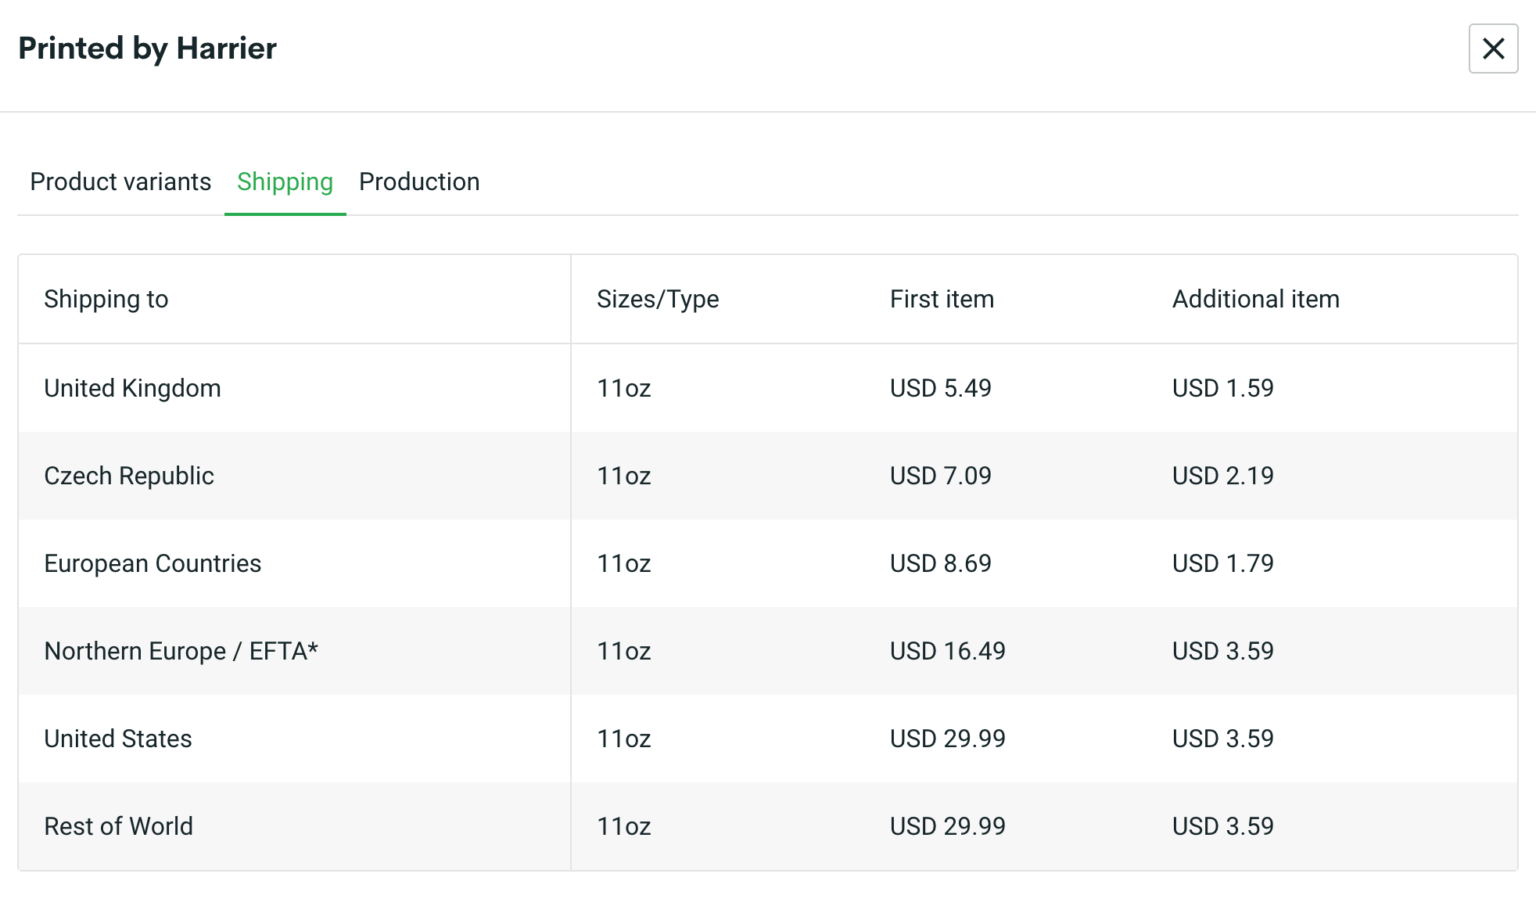Click the Printed by Harrier title
This screenshot has height=906, width=1536.
click(147, 48)
